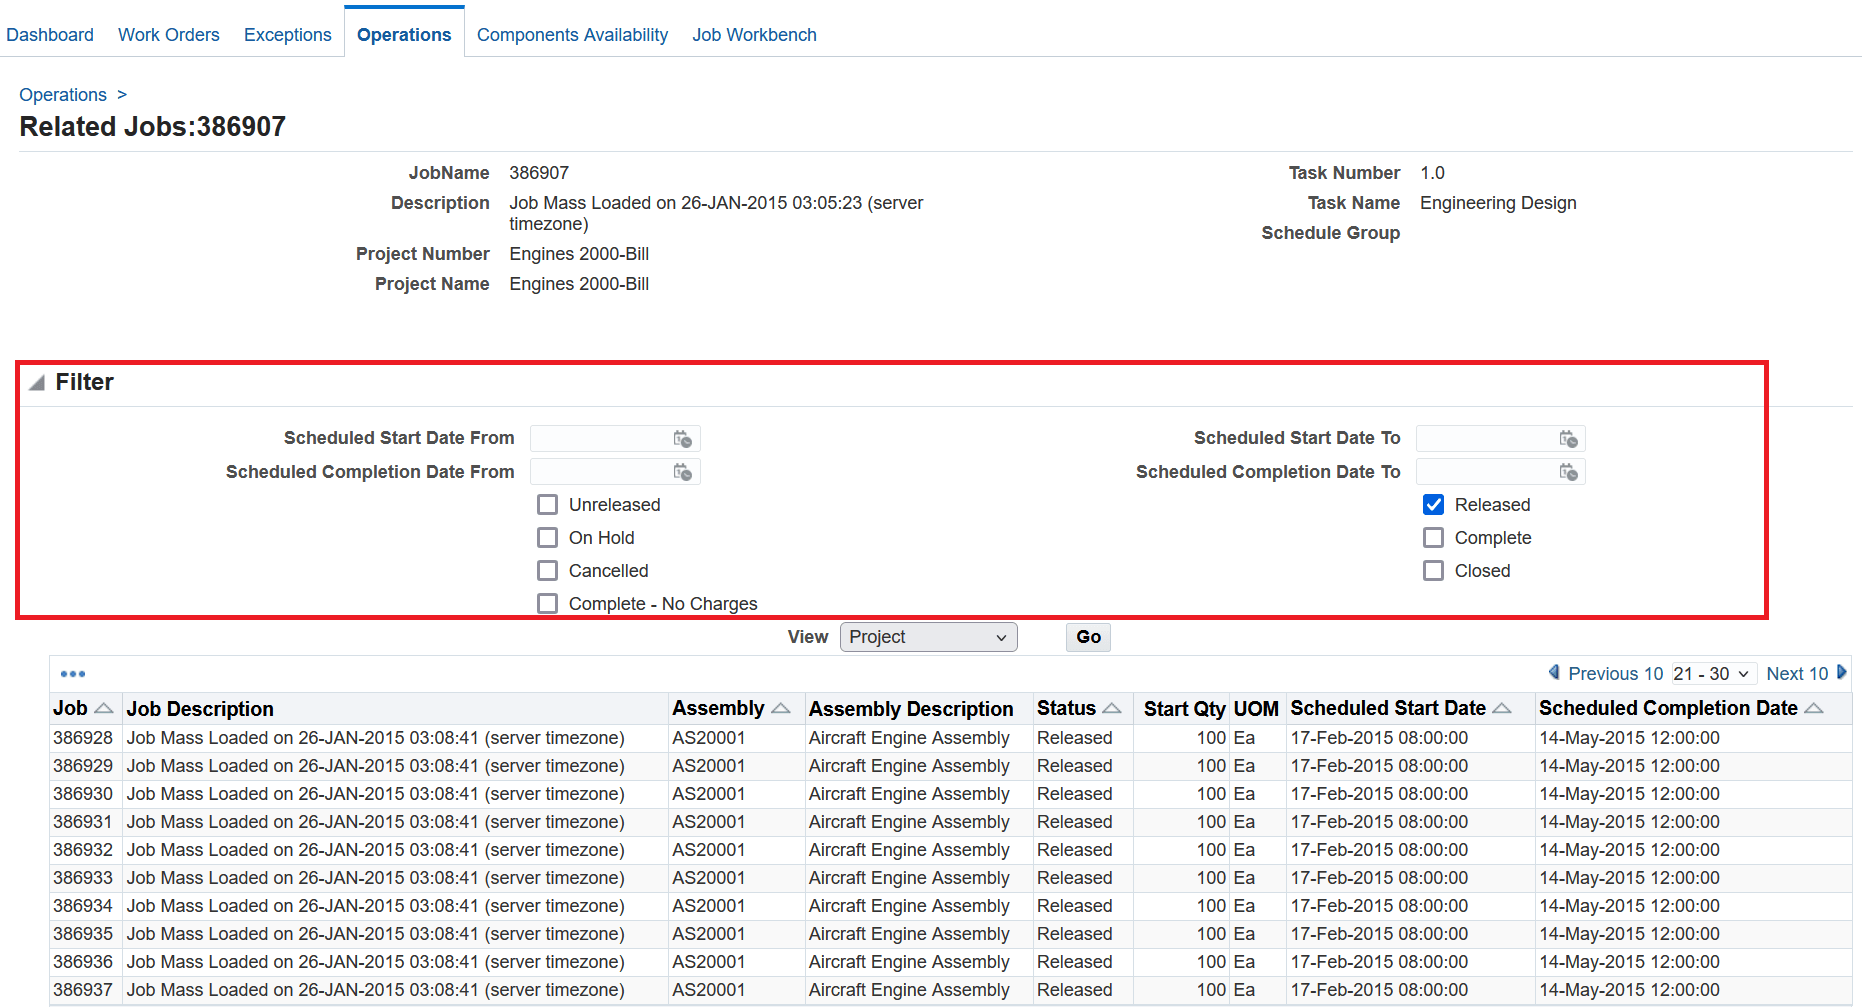Click the ellipsis table control icon above the Job column
The image size is (1862, 1007).
pyautogui.click(x=73, y=673)
